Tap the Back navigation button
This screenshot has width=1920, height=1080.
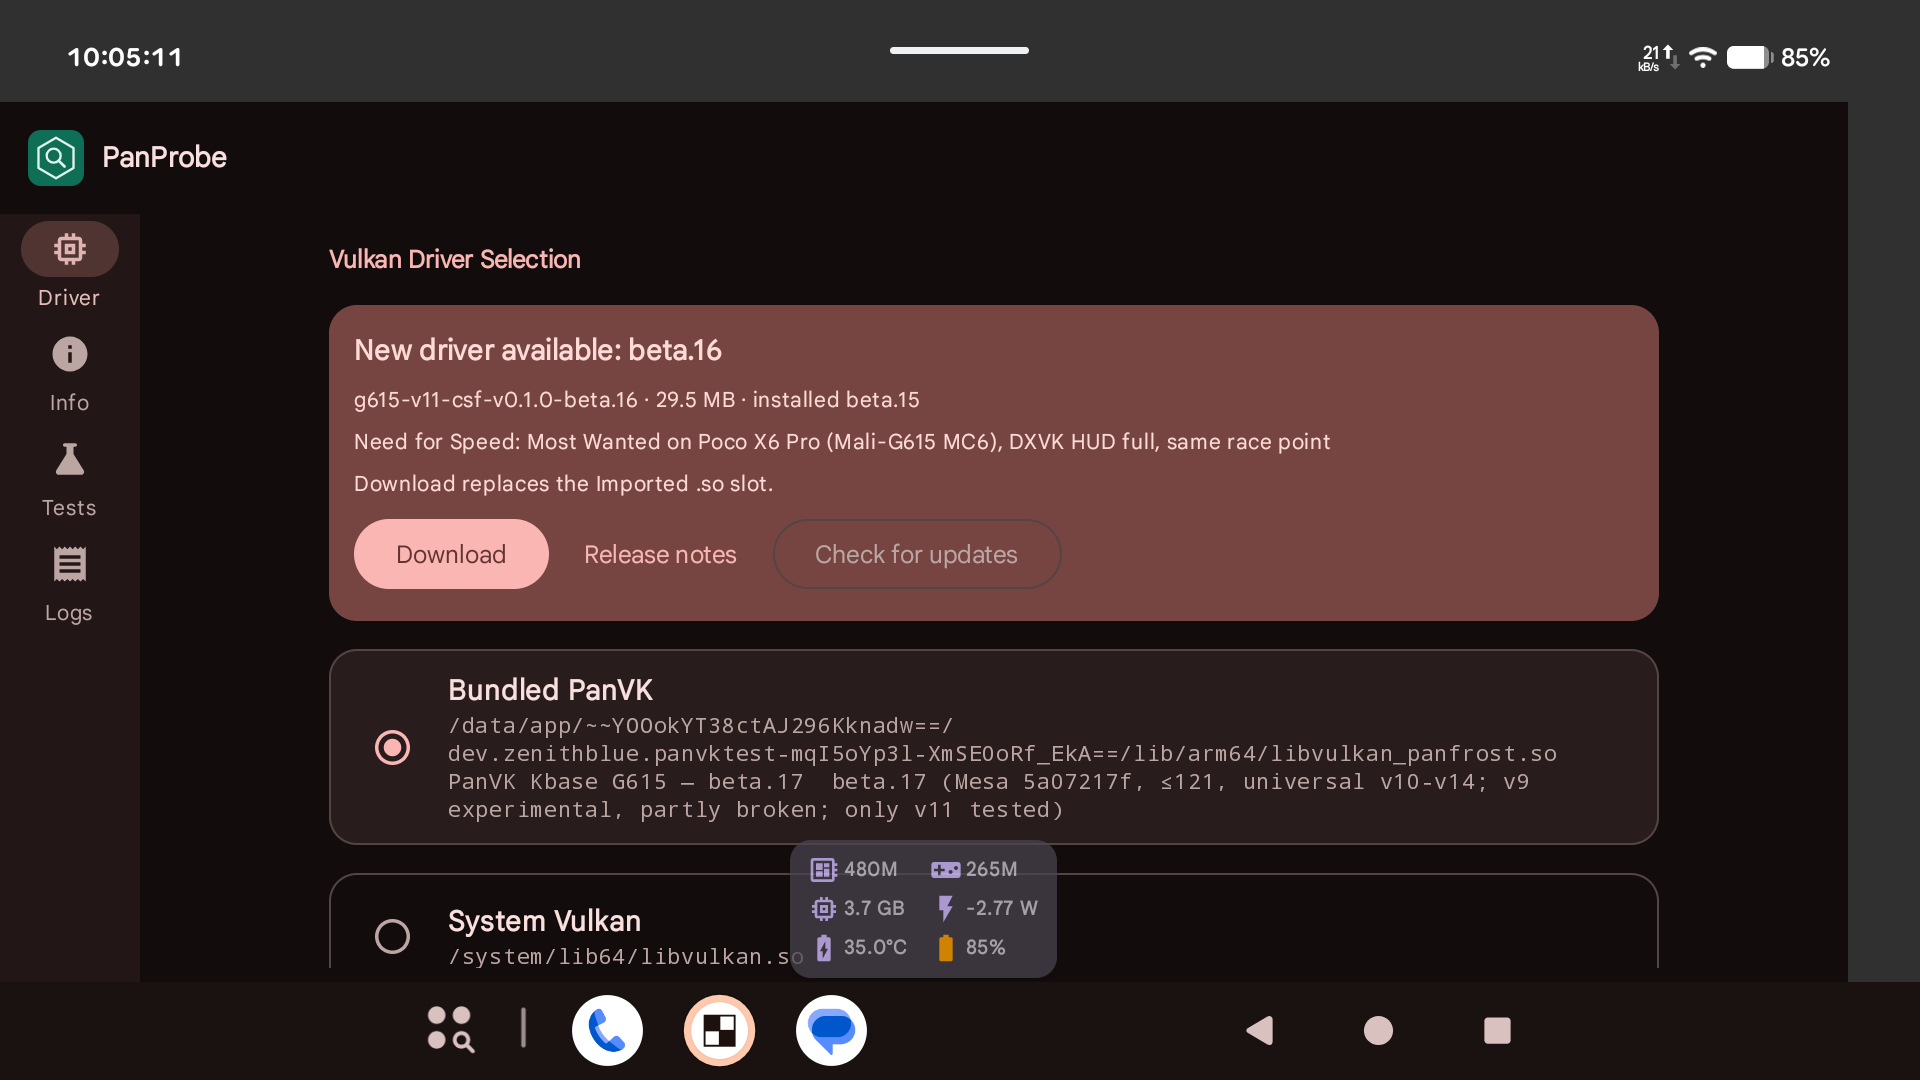pyautogui.click(x=1260, y=1030)
